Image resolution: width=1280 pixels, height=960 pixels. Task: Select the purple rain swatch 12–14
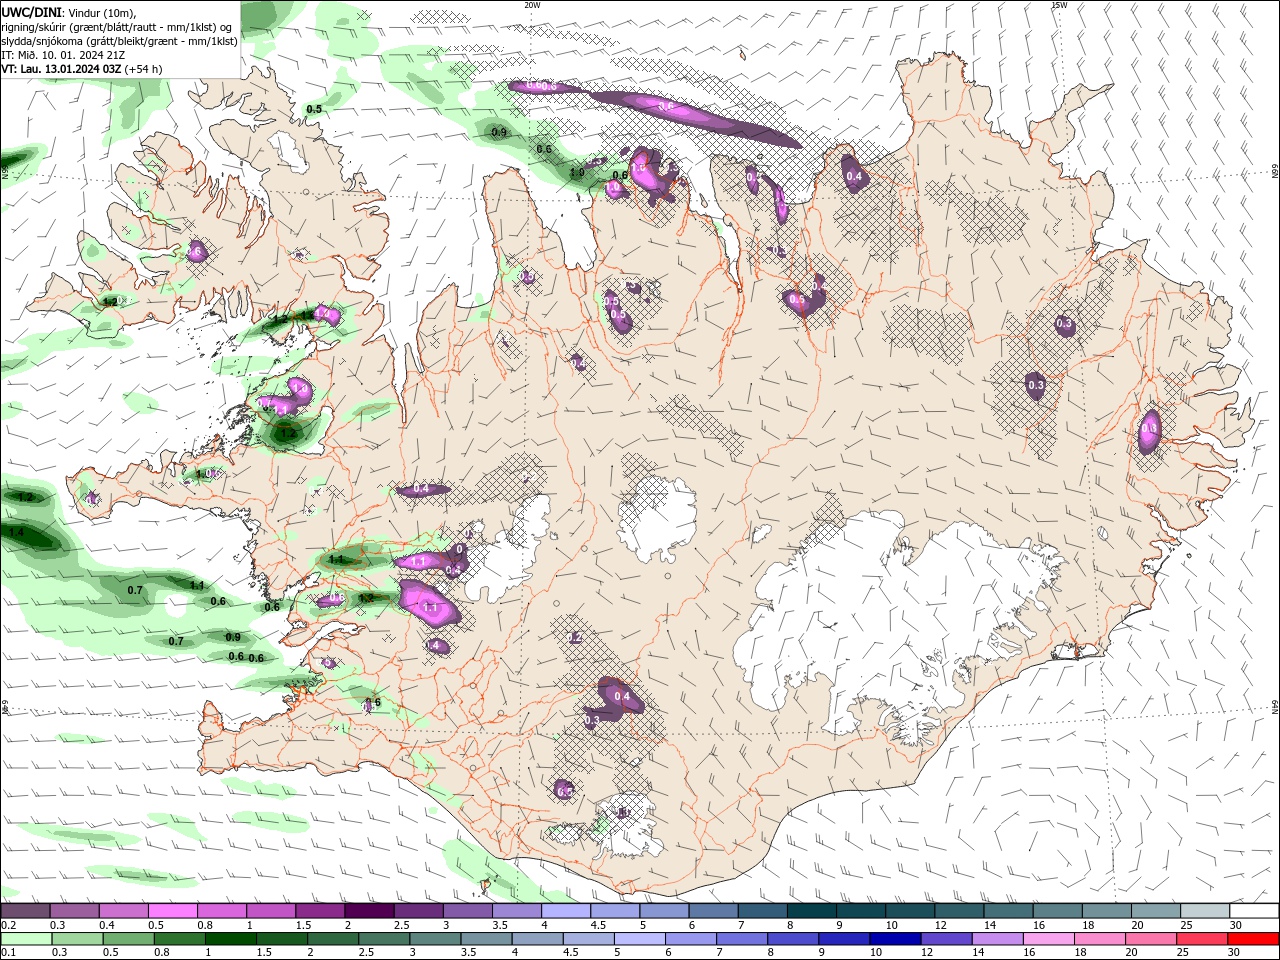(945, 938)
